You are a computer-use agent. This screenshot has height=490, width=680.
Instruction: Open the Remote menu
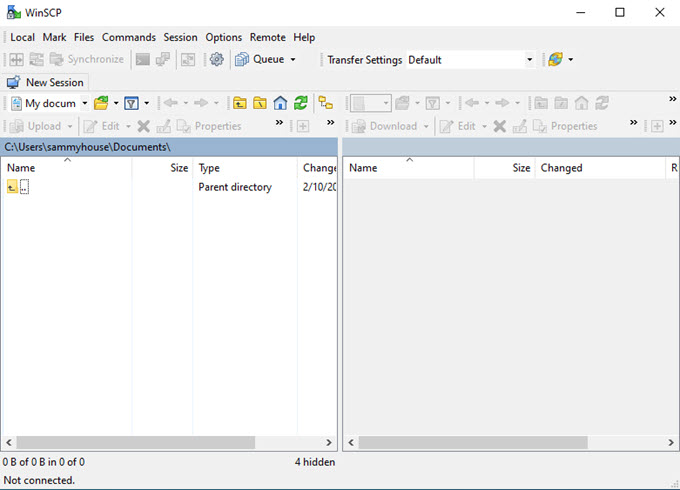pos(267,37)
